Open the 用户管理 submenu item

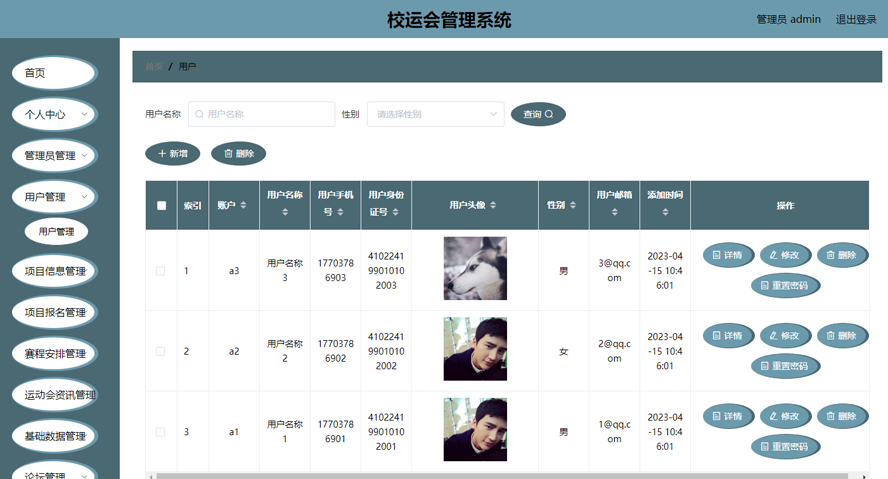click(x=56, y=232)
